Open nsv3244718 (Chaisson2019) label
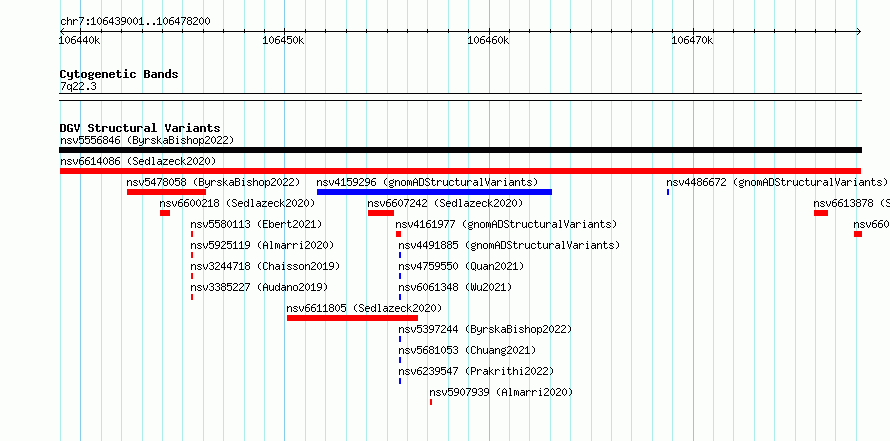Viewport: 890px width, 441px height. click(265, 266)
